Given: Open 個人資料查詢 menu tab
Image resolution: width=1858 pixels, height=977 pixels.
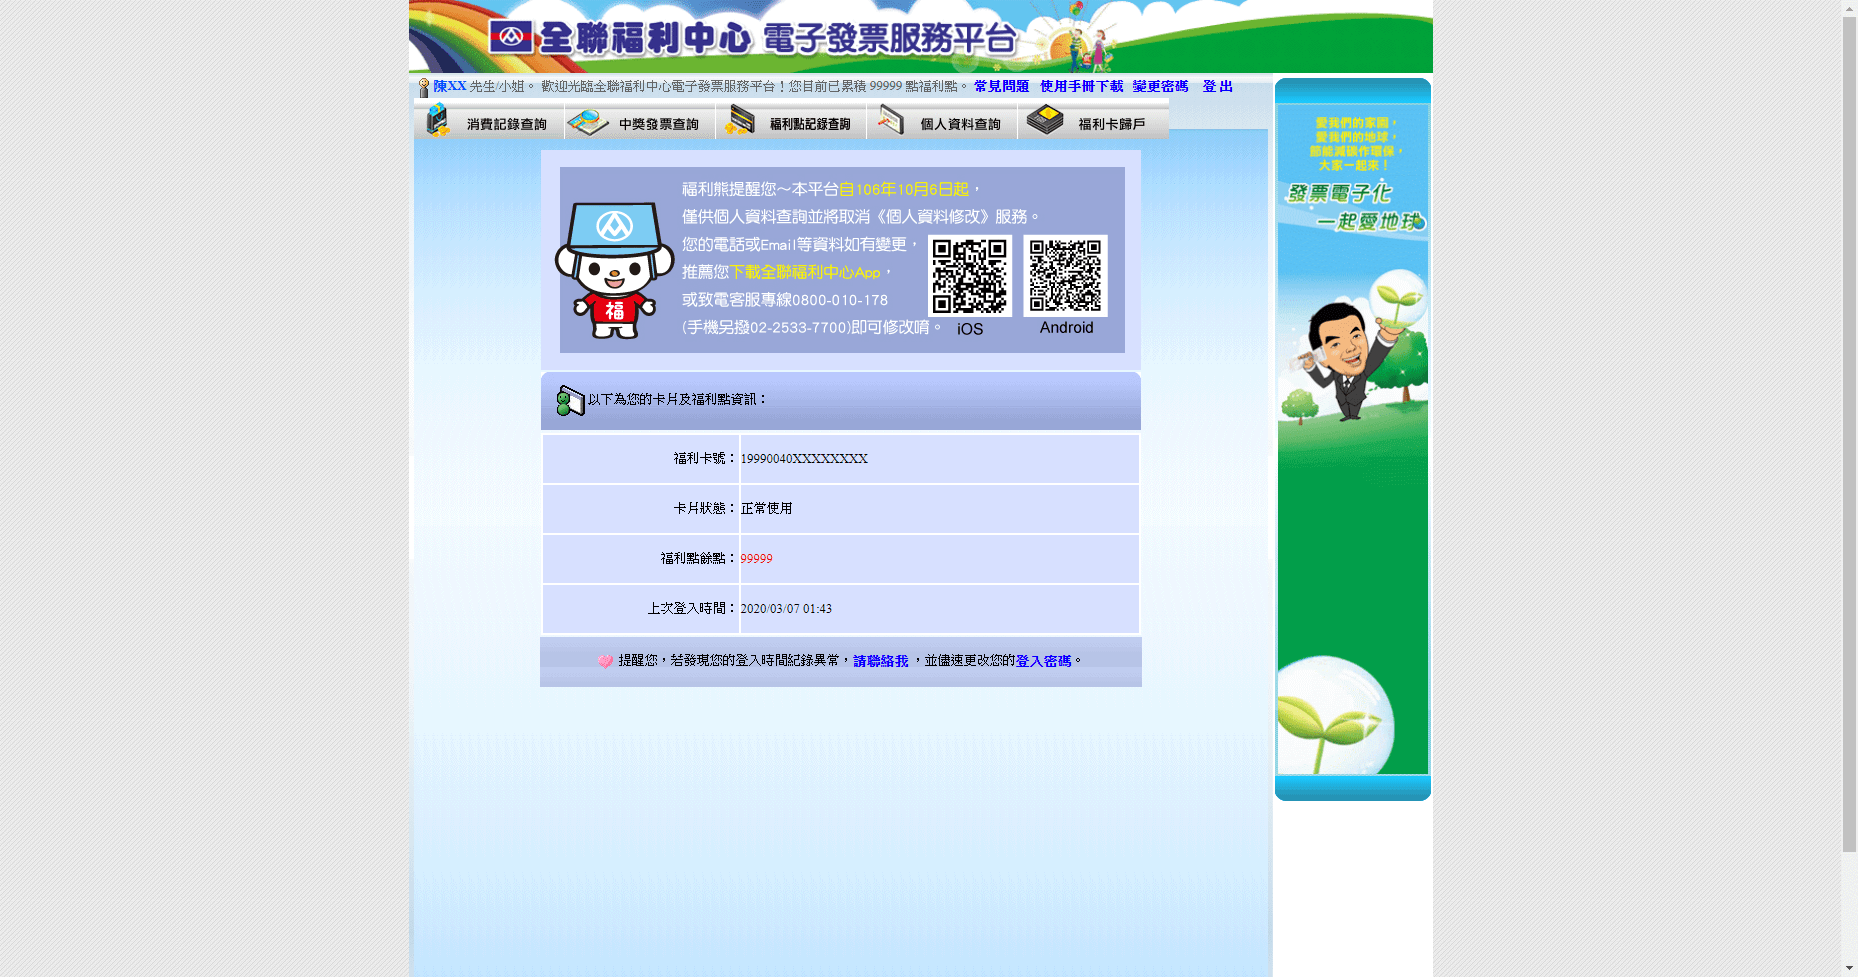Looking at the screenshot, I should [942, 122].
